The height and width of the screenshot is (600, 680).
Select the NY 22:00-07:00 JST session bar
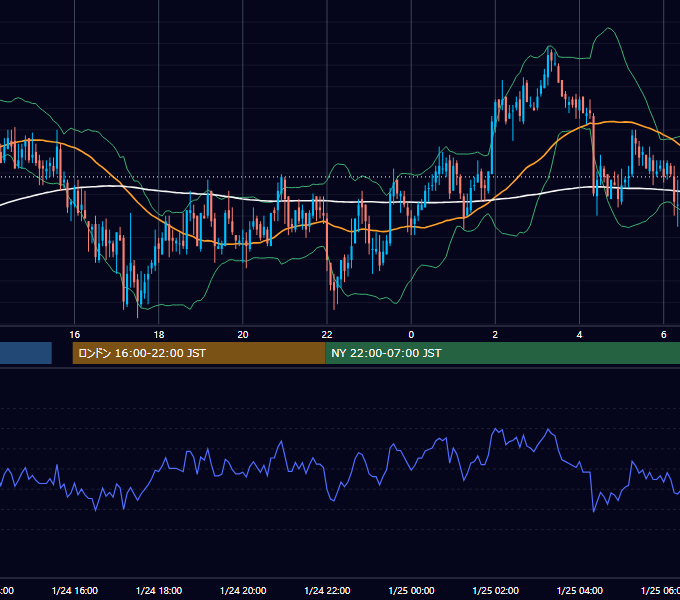tap(502, 353)
